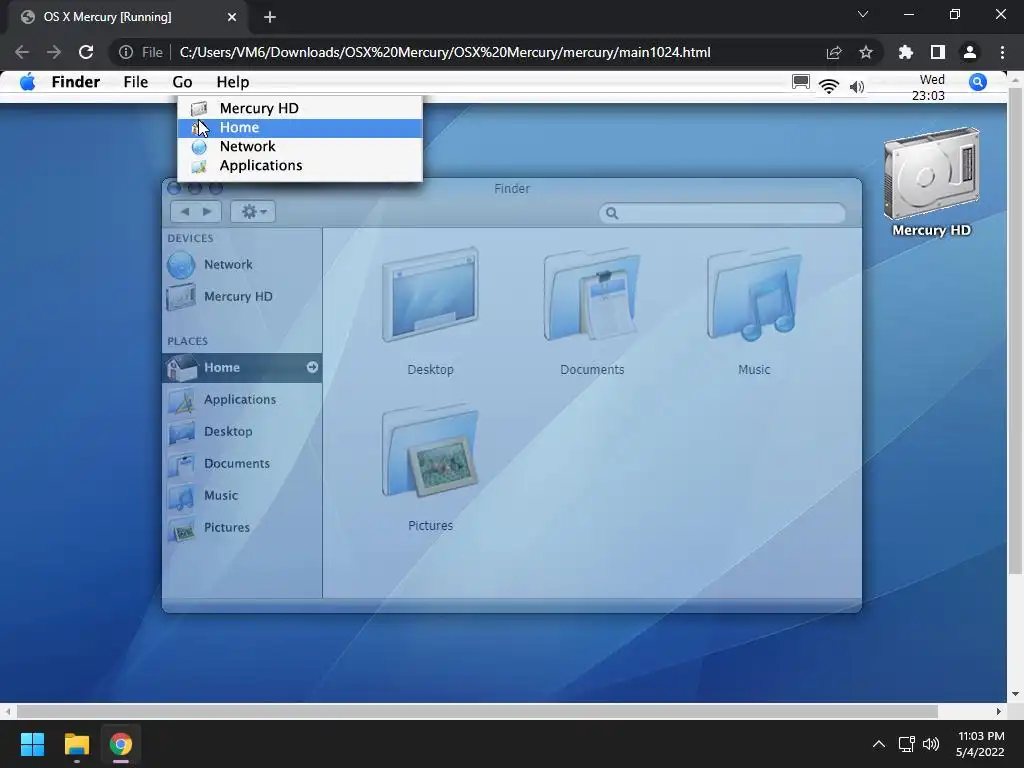
Task: Reload the page in Chrome
Action: (86, 52)
